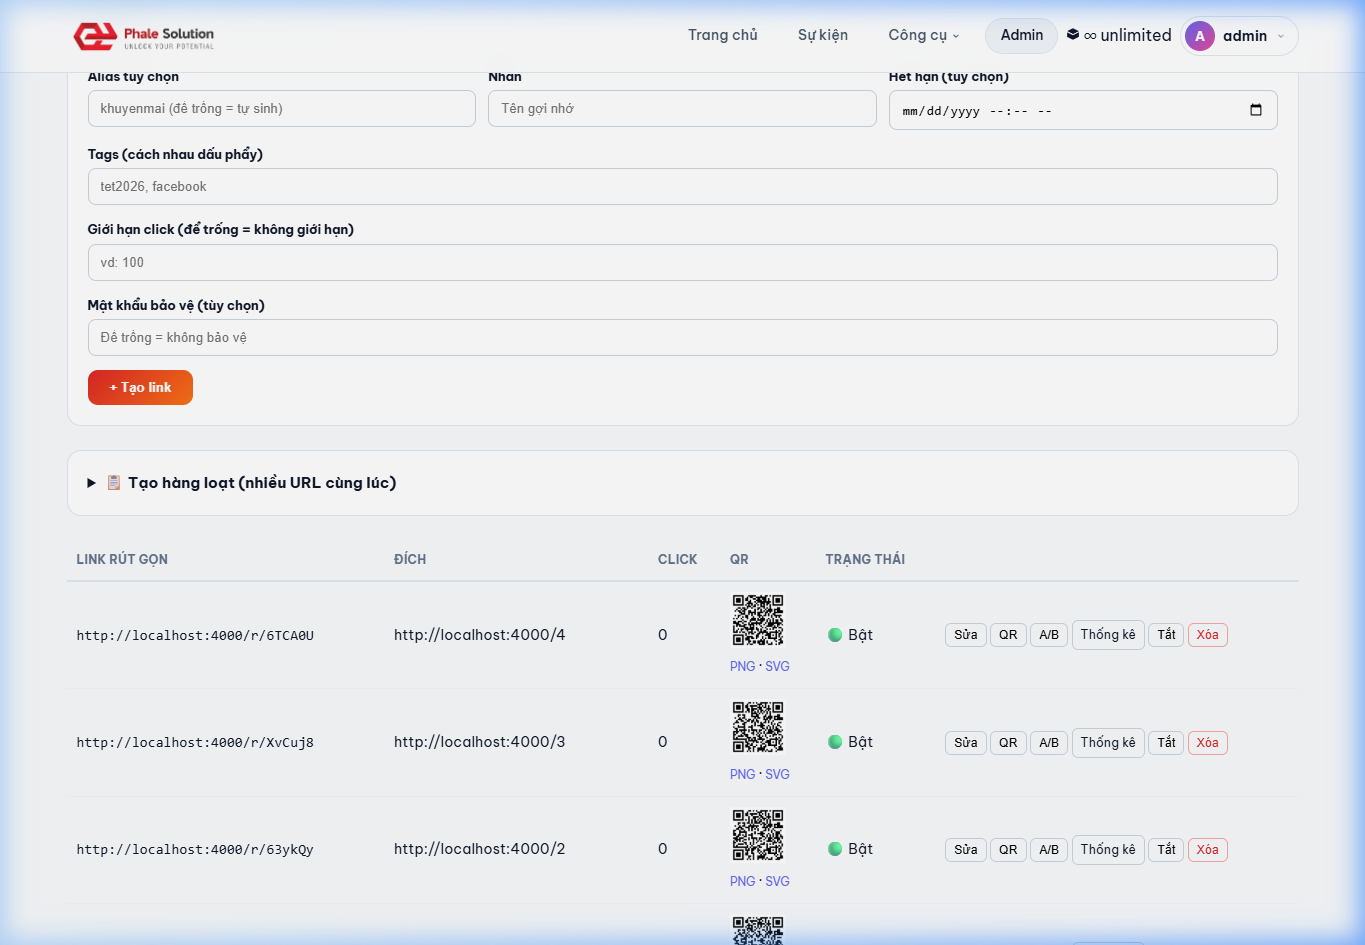Open QR button for 6TCA0U row

[x=1008, y=635]
